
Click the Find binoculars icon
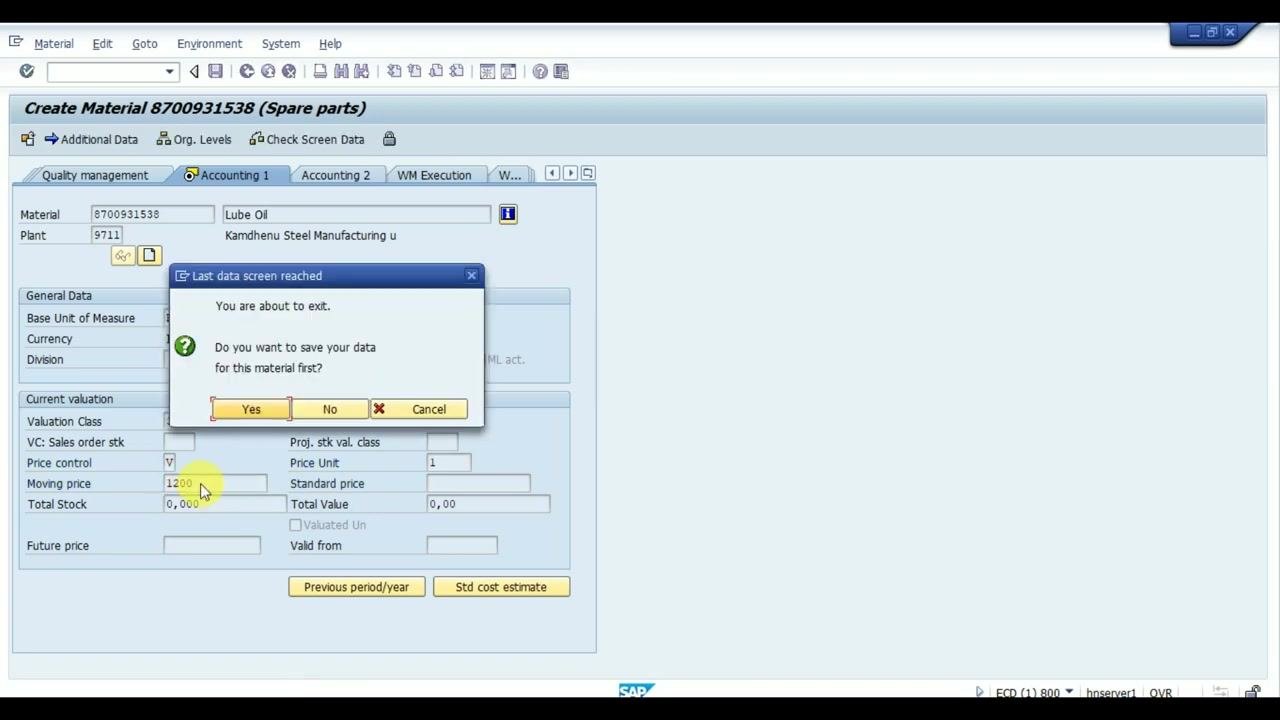click(341, 71)
